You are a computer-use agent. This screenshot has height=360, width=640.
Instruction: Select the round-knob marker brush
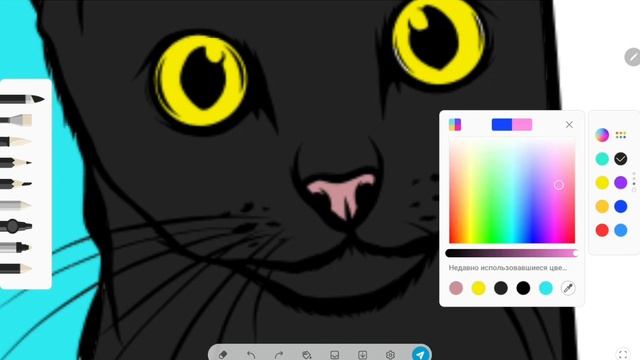point(16,226)
